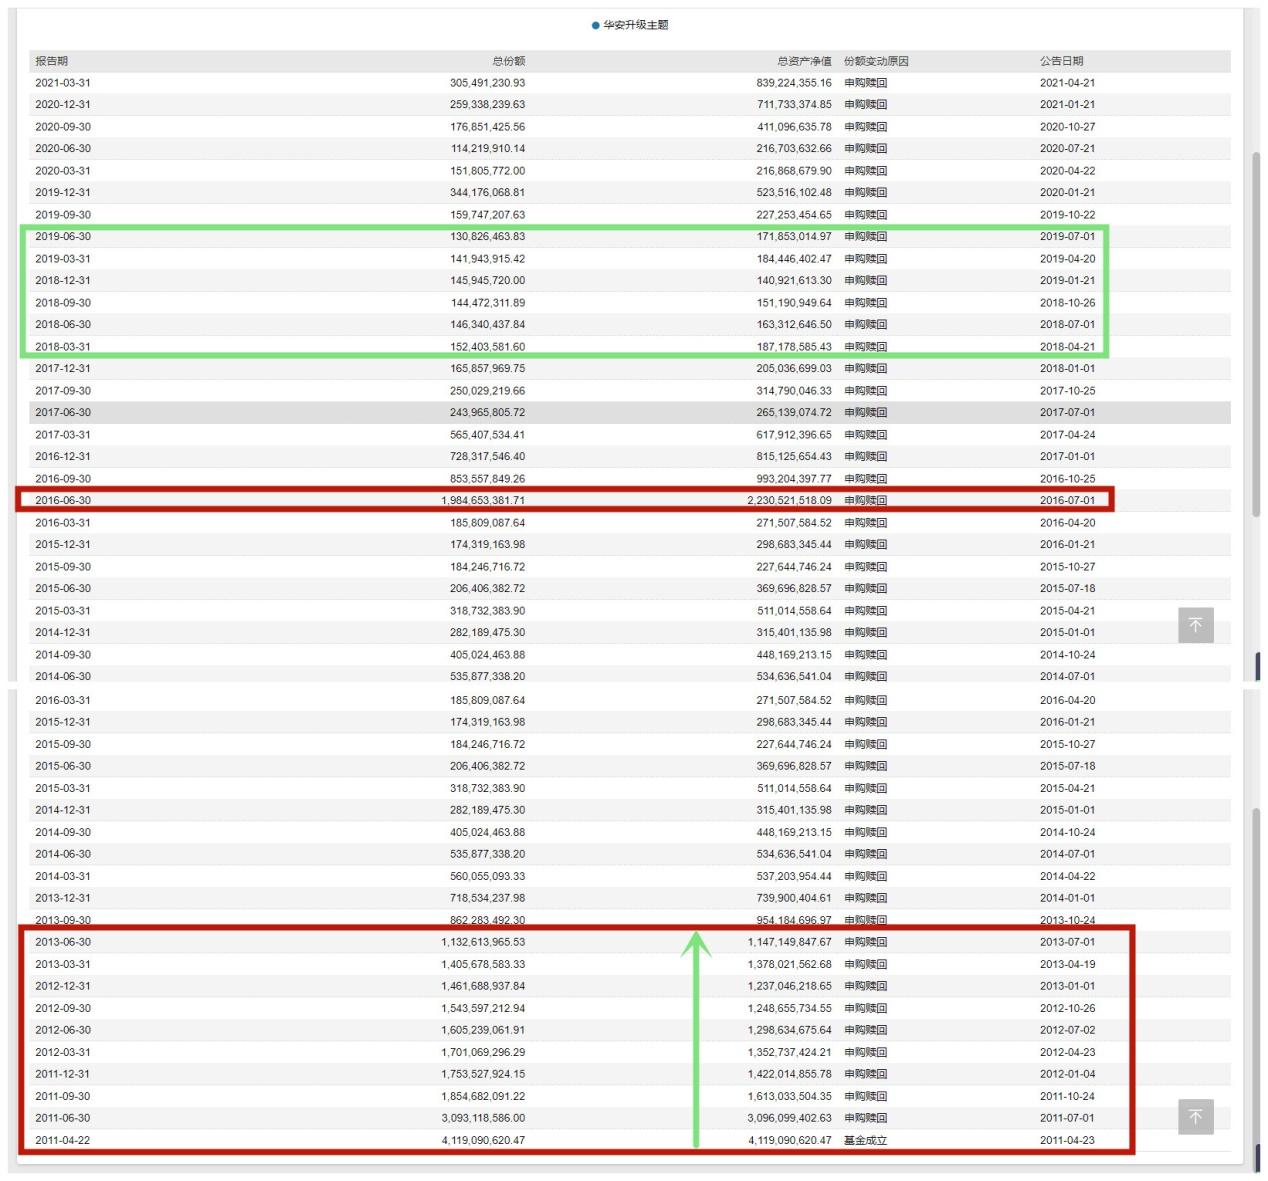The image size is (1268, 1181).
Task: Select the 2016-06-30 report period cell
Action: pos(63,501)
